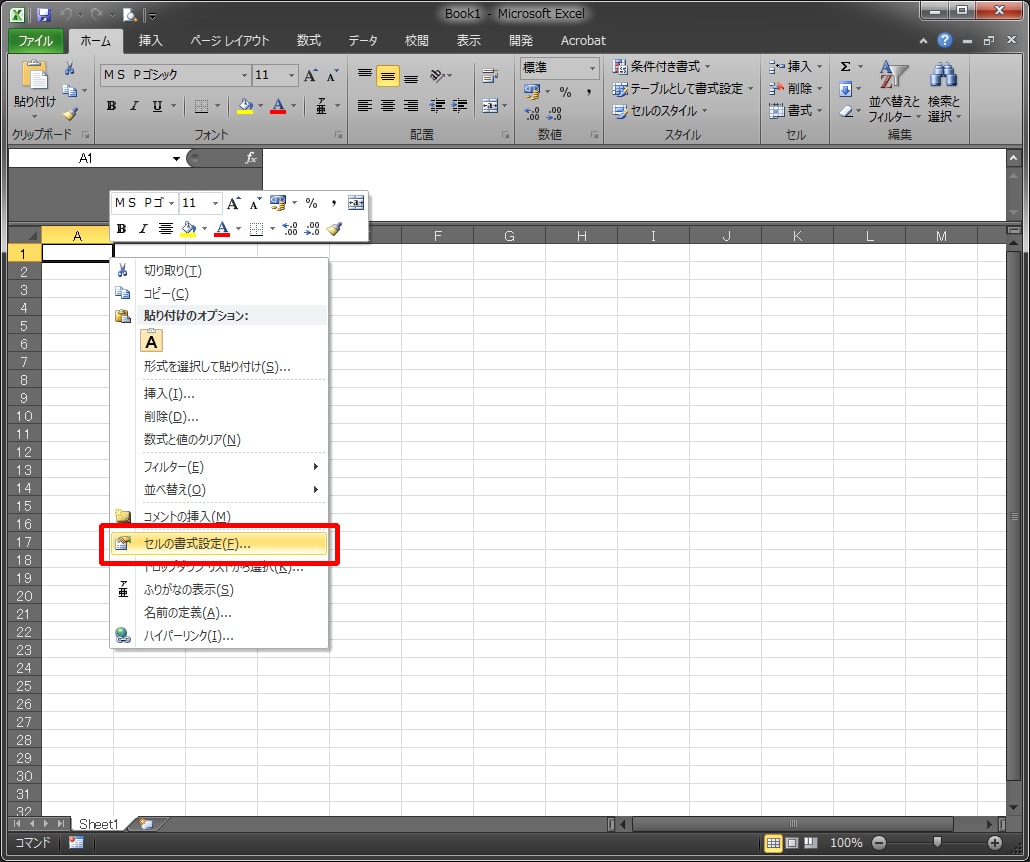Apply ribbon red font color
1030x862 pixels.
coord(278,106)
